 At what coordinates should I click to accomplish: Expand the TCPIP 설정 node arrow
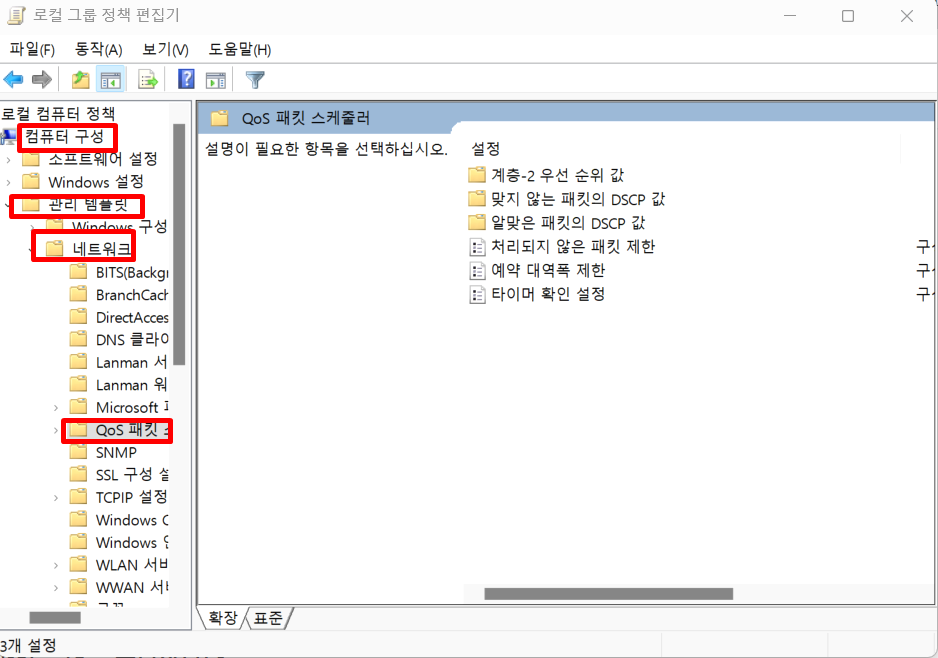[56, 498]
